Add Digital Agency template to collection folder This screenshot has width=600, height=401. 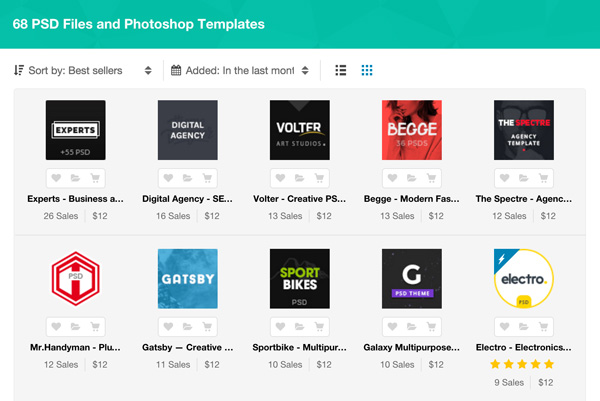point(188,178)
